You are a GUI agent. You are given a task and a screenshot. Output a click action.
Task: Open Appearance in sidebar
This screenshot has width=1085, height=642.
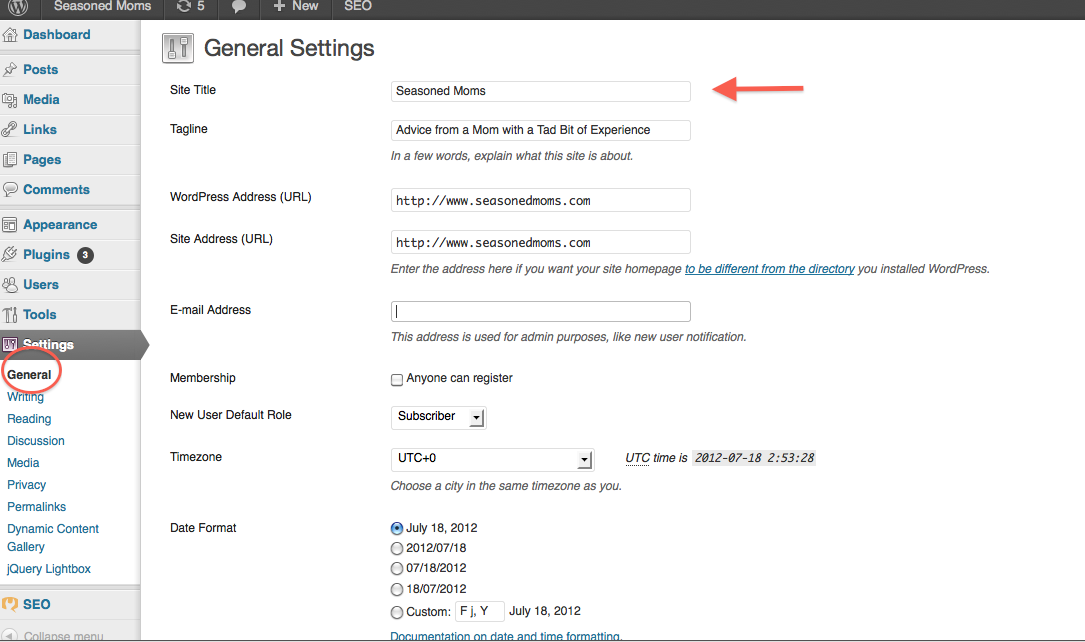click(60, 225)
